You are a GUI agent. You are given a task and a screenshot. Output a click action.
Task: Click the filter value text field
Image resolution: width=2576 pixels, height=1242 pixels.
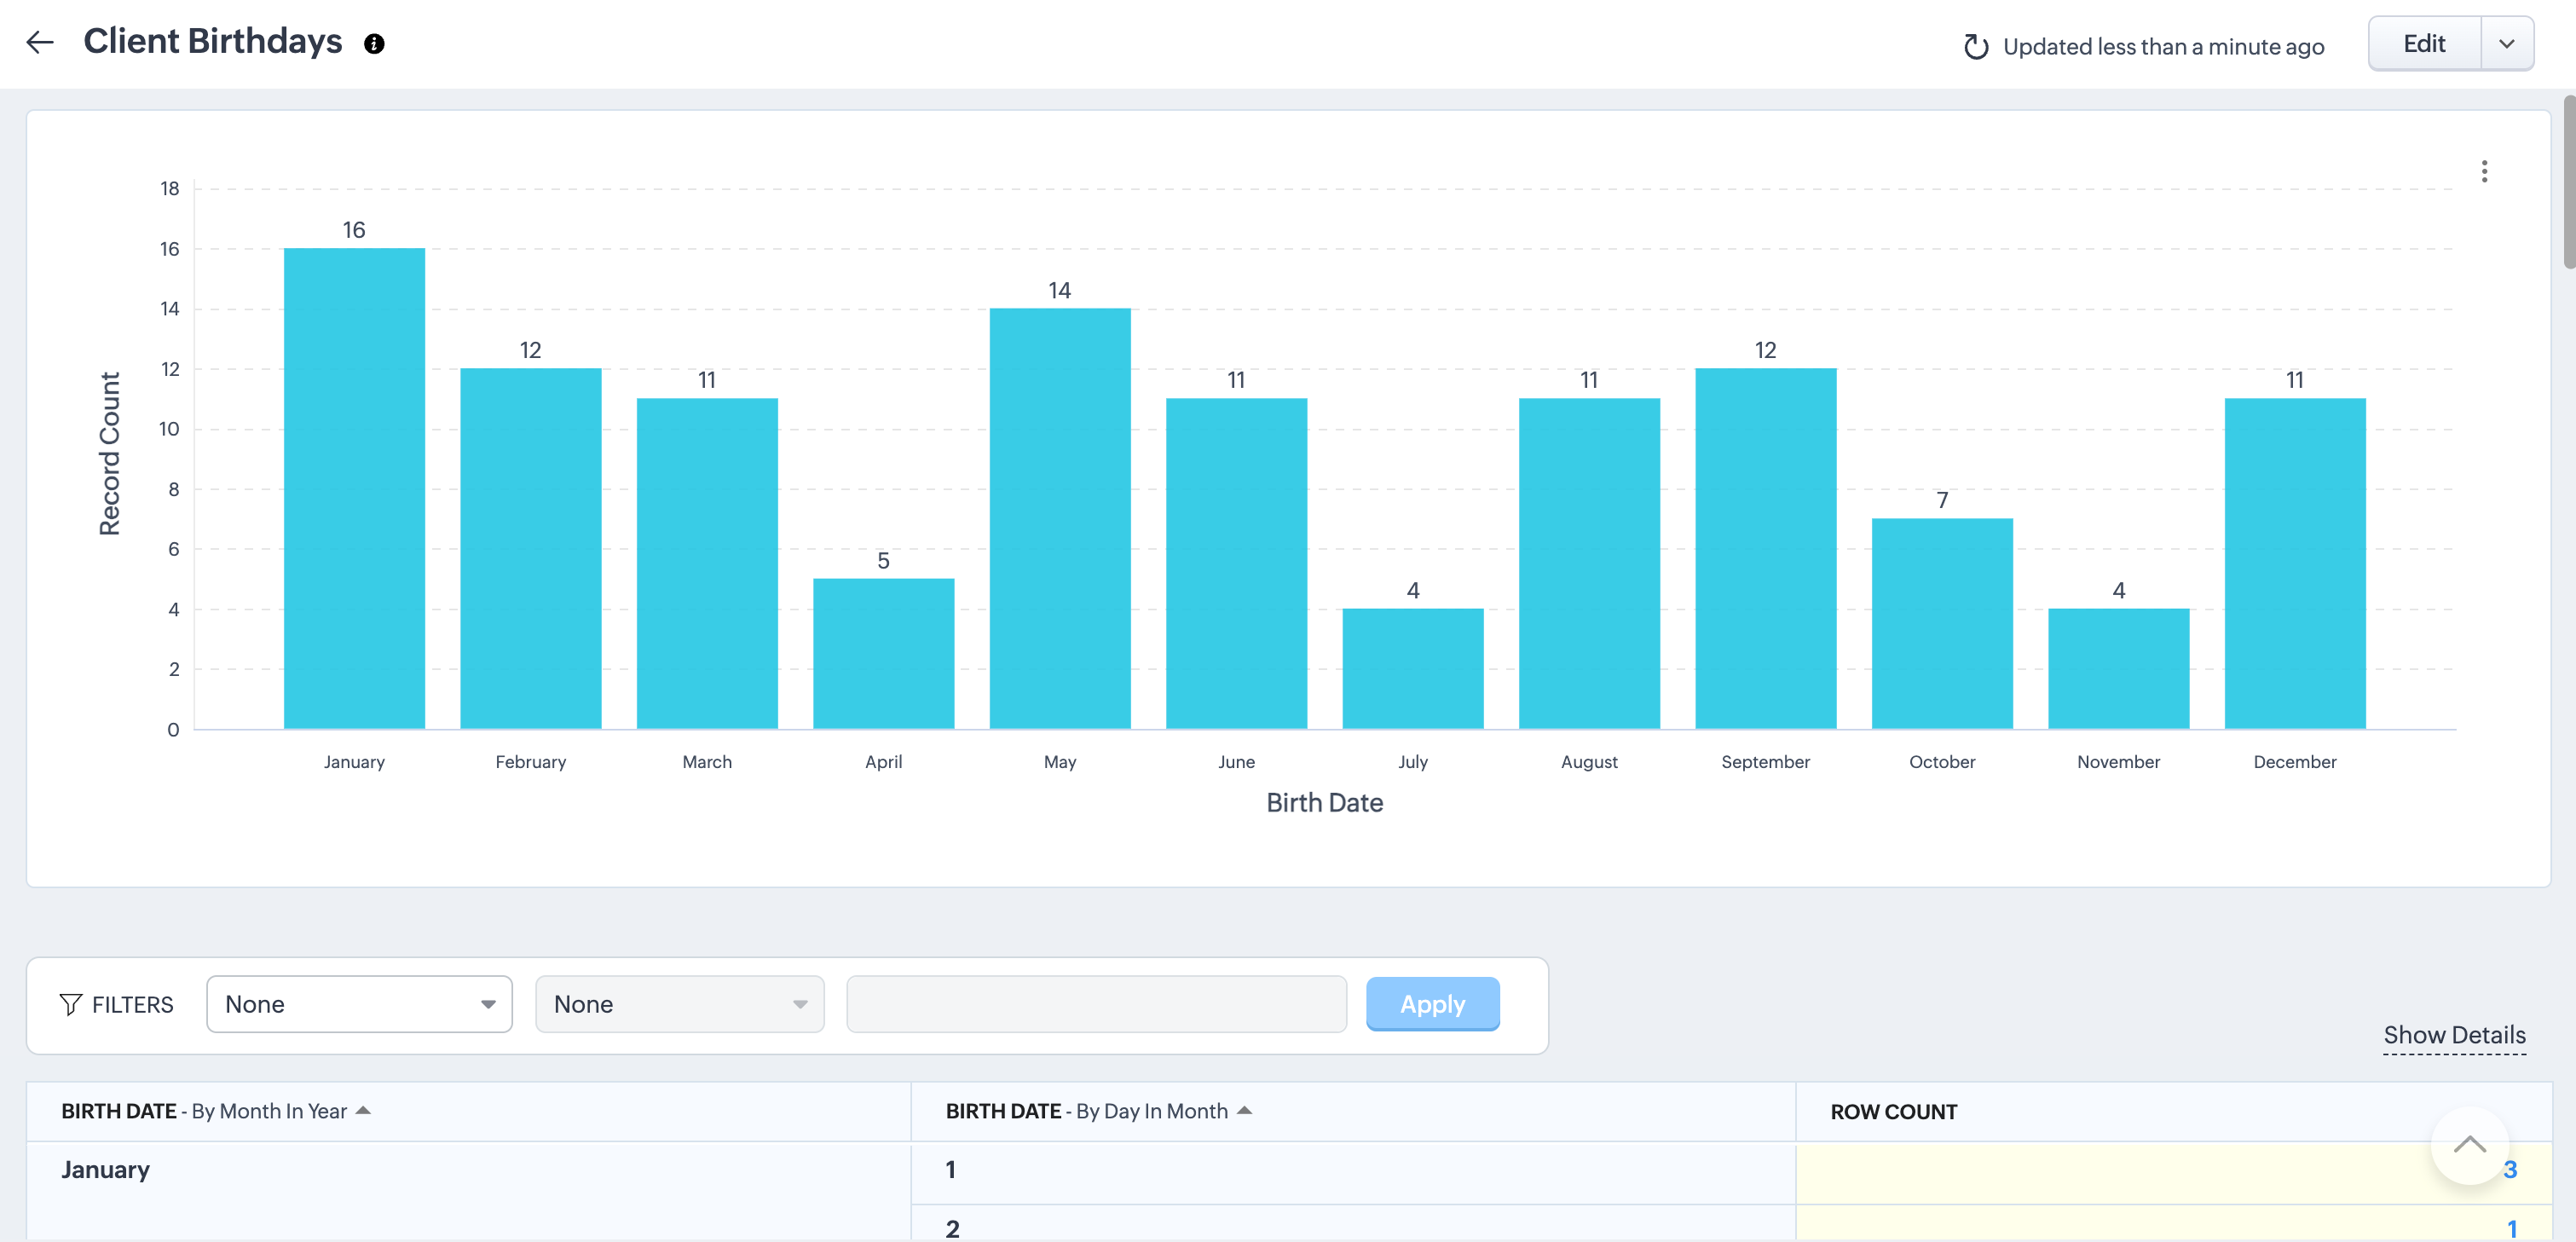(1096, 1004)
